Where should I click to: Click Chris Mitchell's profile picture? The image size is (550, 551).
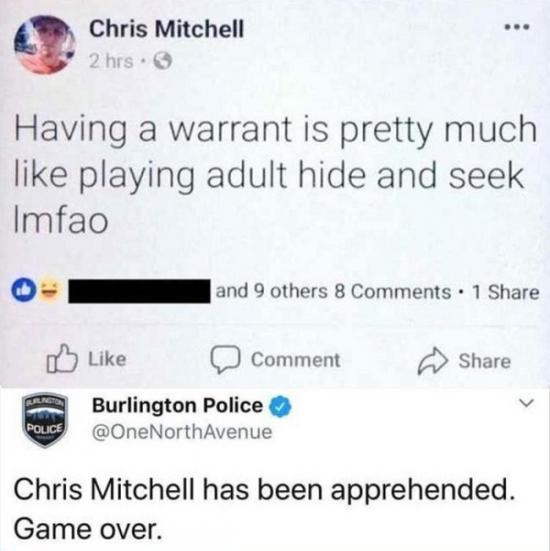pos(45,45)
